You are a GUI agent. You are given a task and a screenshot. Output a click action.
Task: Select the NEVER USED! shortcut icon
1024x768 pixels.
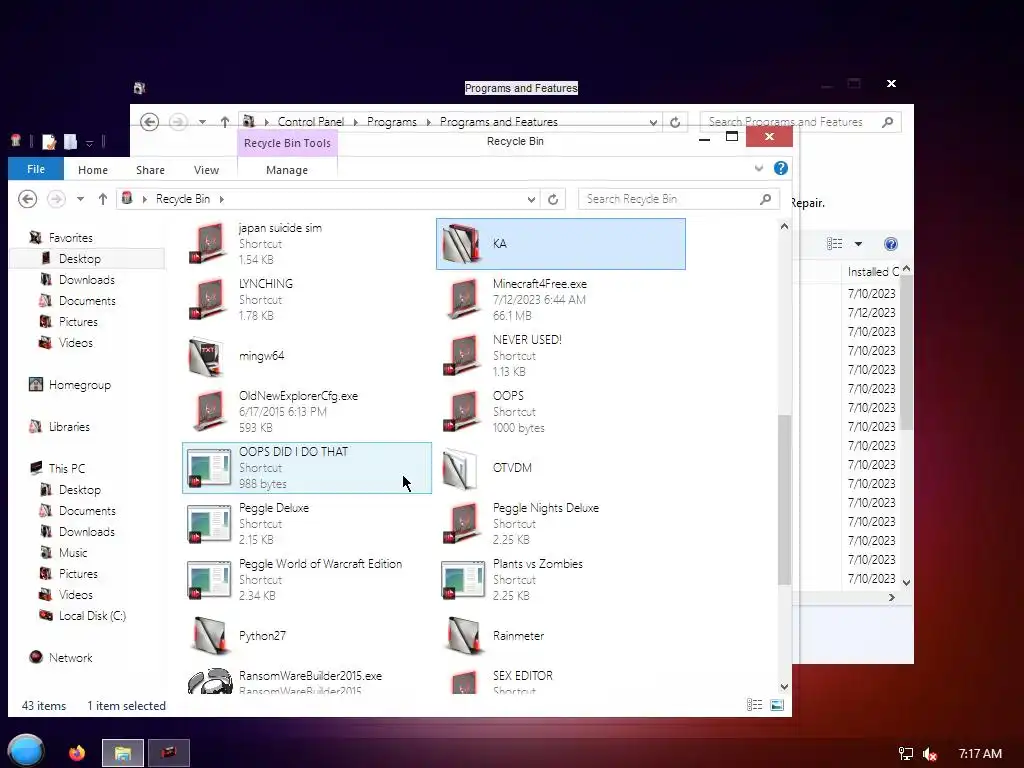(463, 356)
